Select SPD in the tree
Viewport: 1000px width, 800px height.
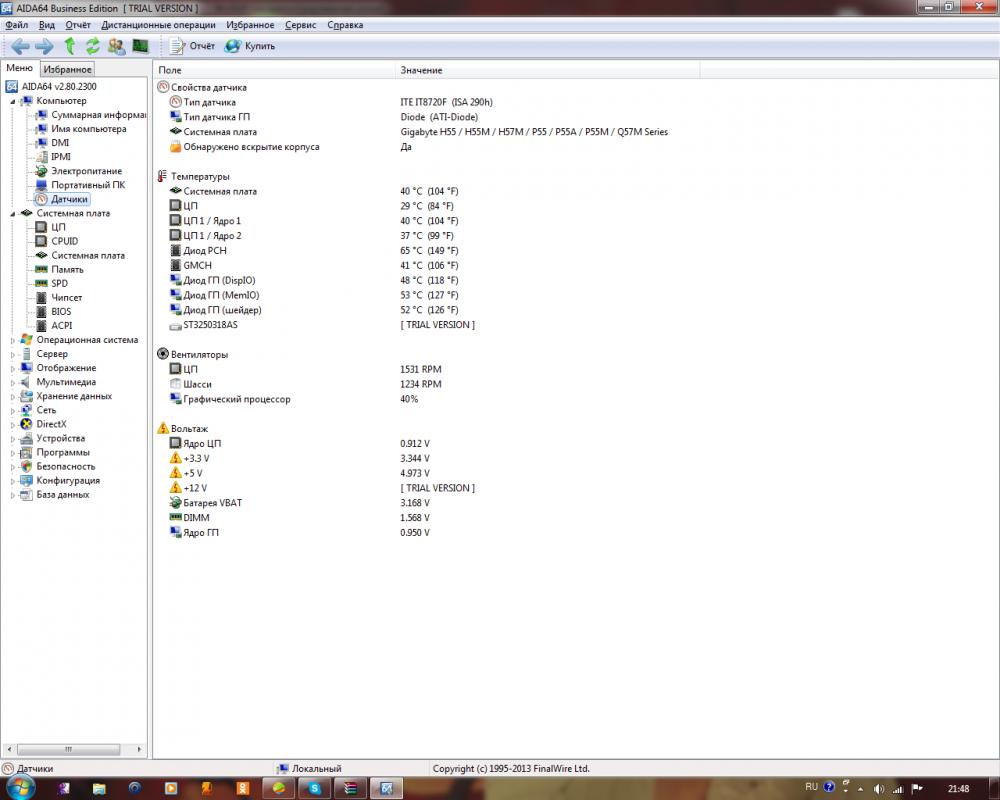(x=52, y=283)
